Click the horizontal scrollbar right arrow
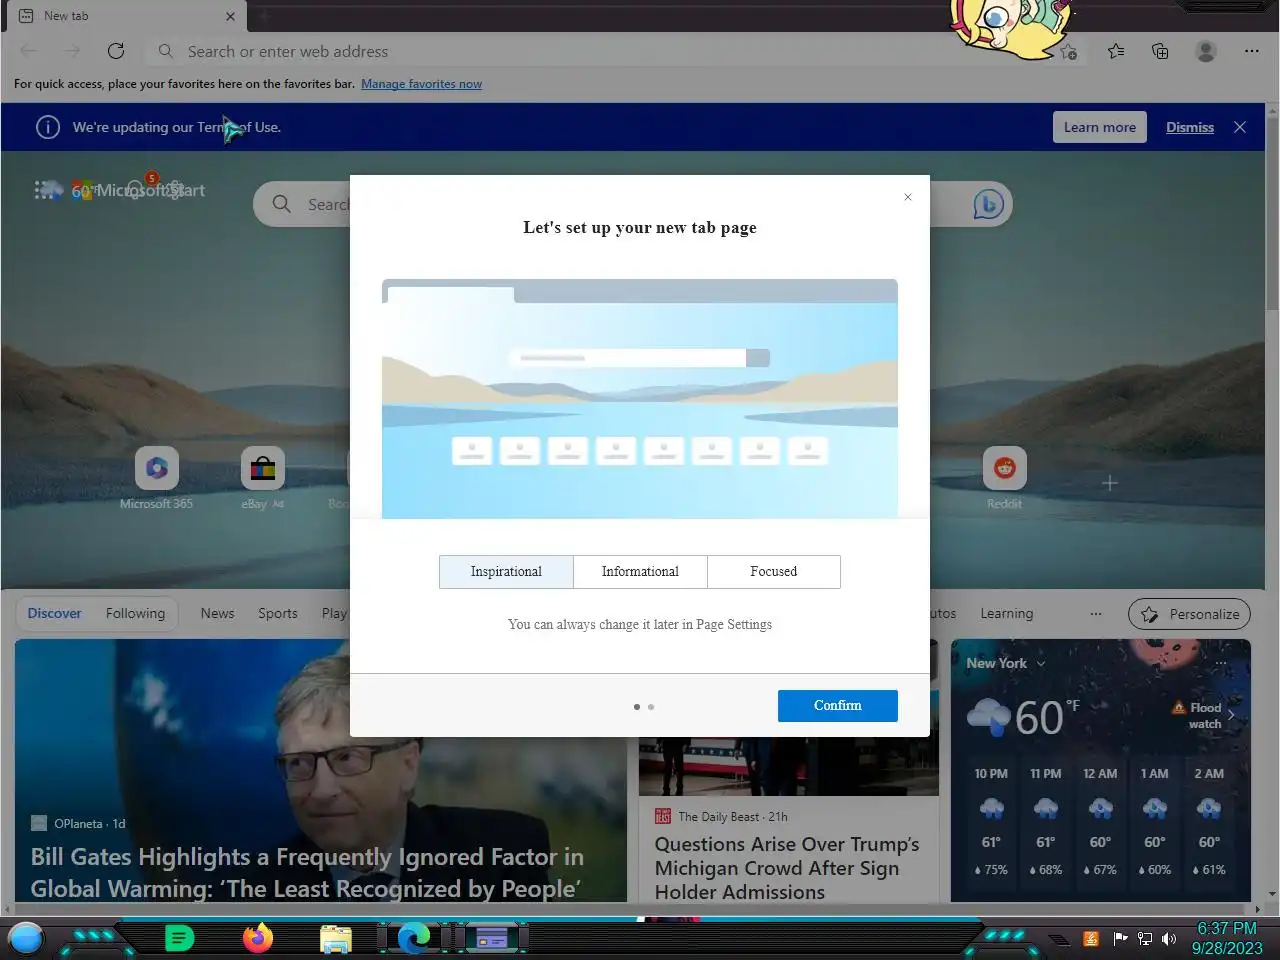This screenshot has width=1280, height=960. point(1258,909)
